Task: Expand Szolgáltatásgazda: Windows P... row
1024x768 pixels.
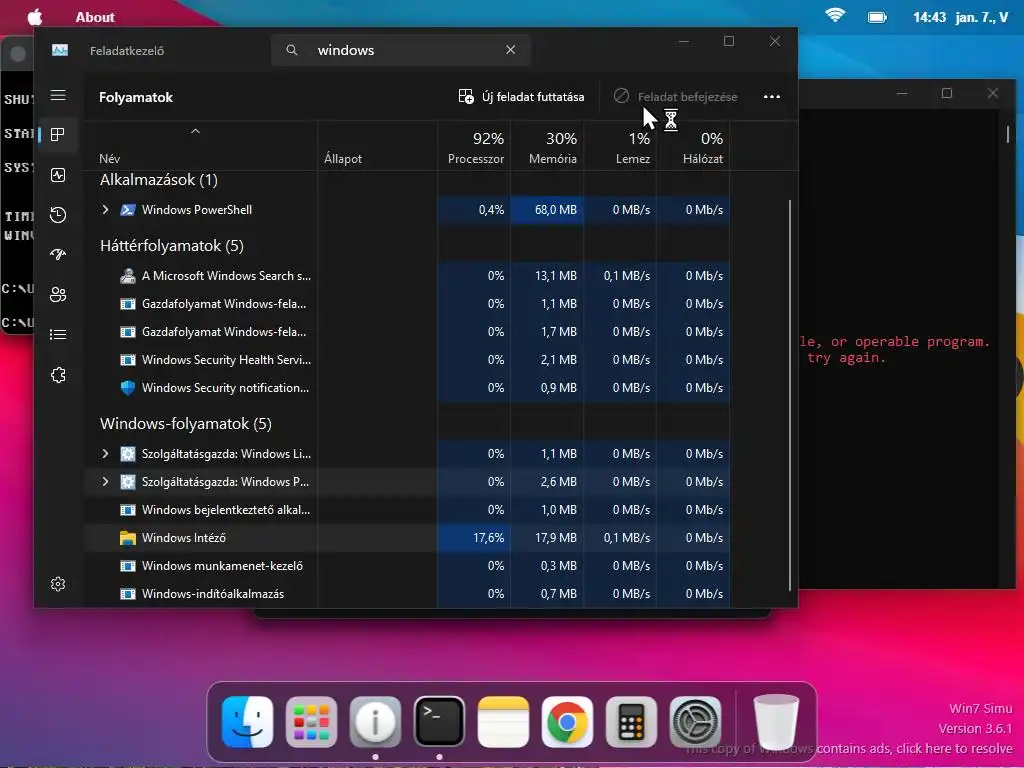Action: (105, 482)
